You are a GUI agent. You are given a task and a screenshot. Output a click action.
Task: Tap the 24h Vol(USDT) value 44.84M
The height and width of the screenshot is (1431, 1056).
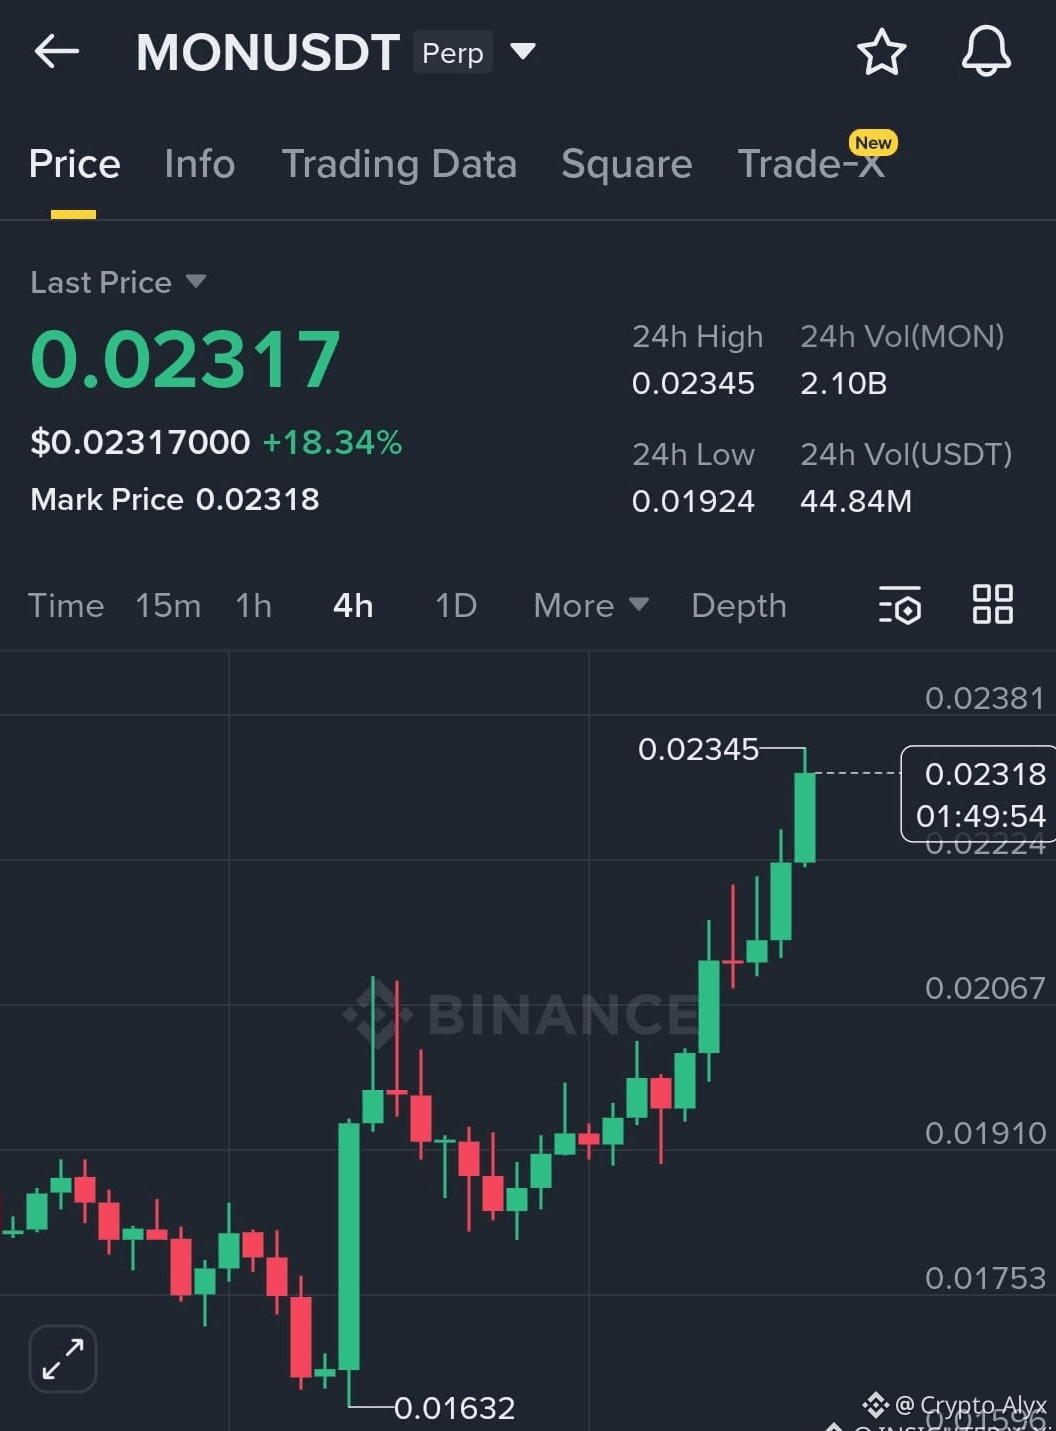[856, 501]
